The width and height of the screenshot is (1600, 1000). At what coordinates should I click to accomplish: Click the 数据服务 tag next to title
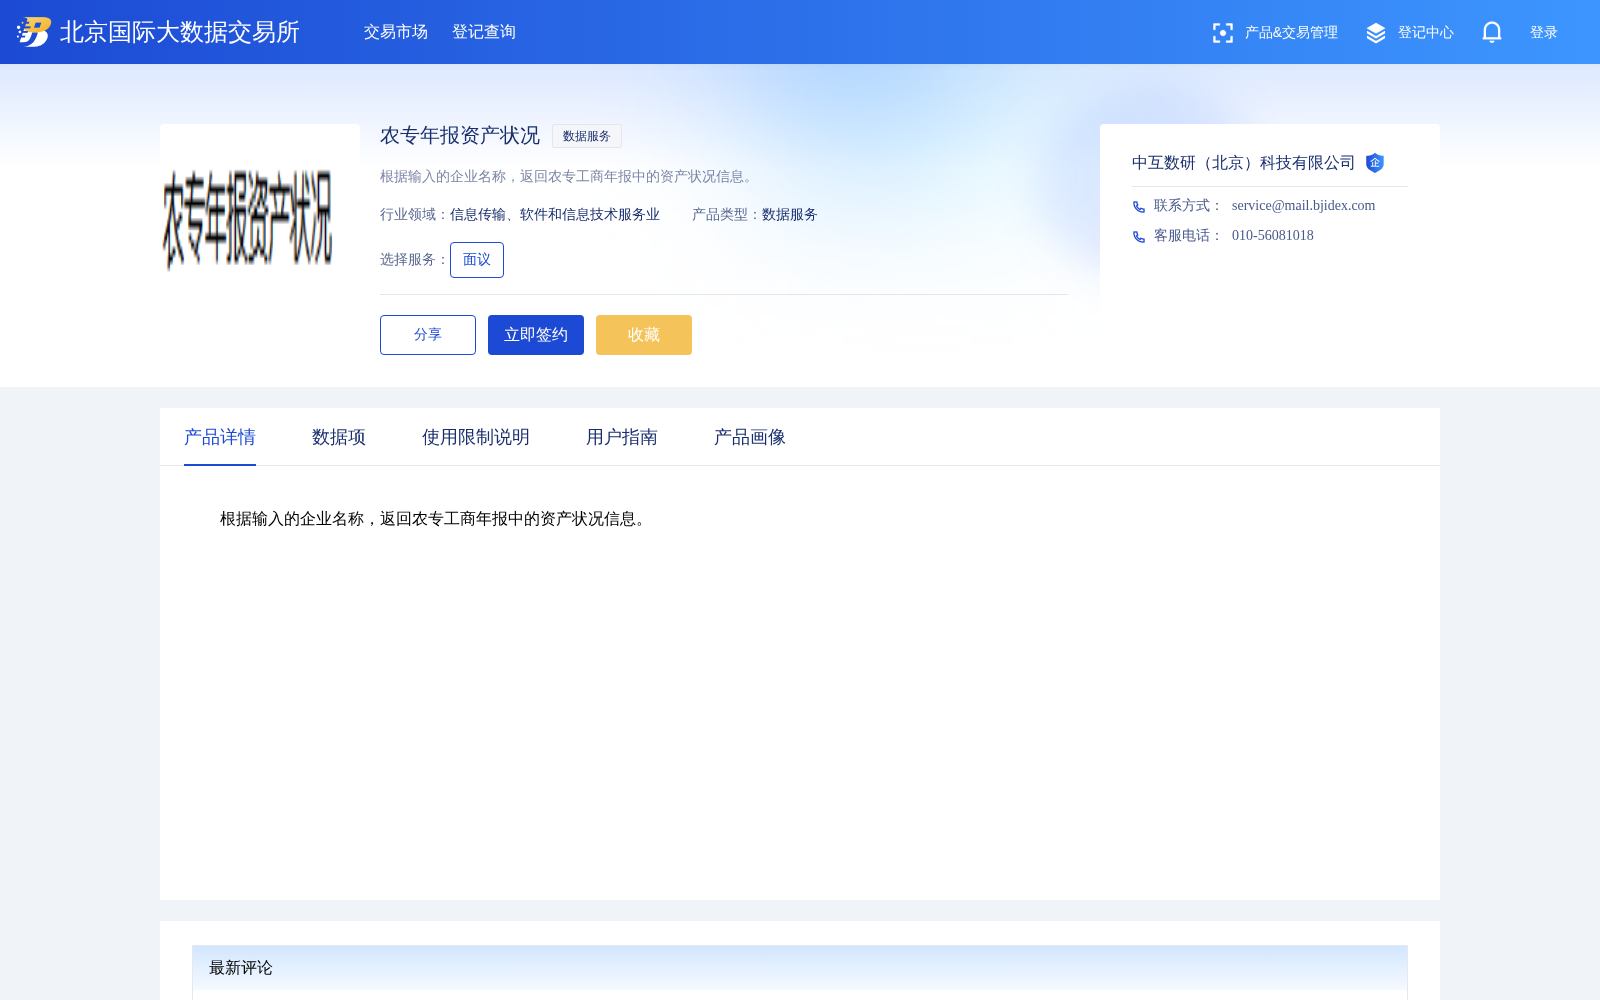point(587,136)
